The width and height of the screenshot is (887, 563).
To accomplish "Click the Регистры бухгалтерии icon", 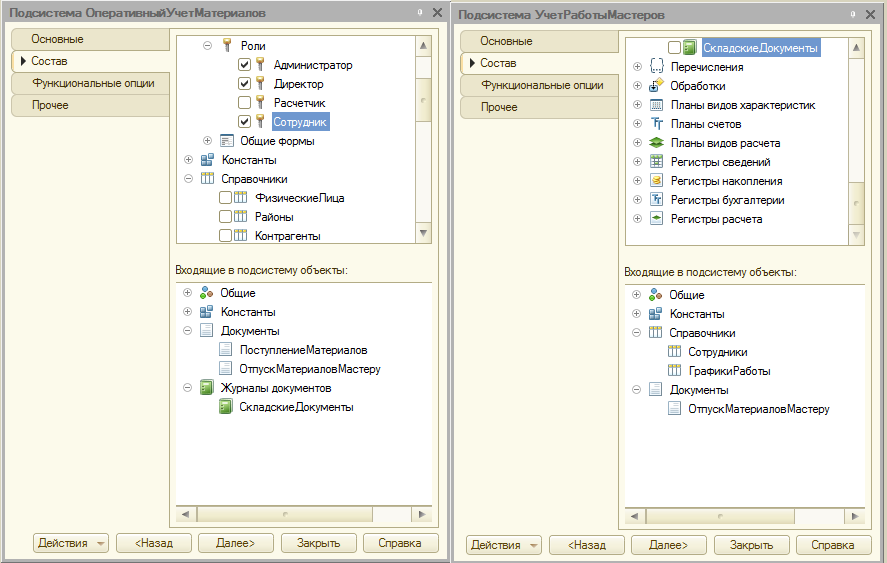I will pos(656,199).
